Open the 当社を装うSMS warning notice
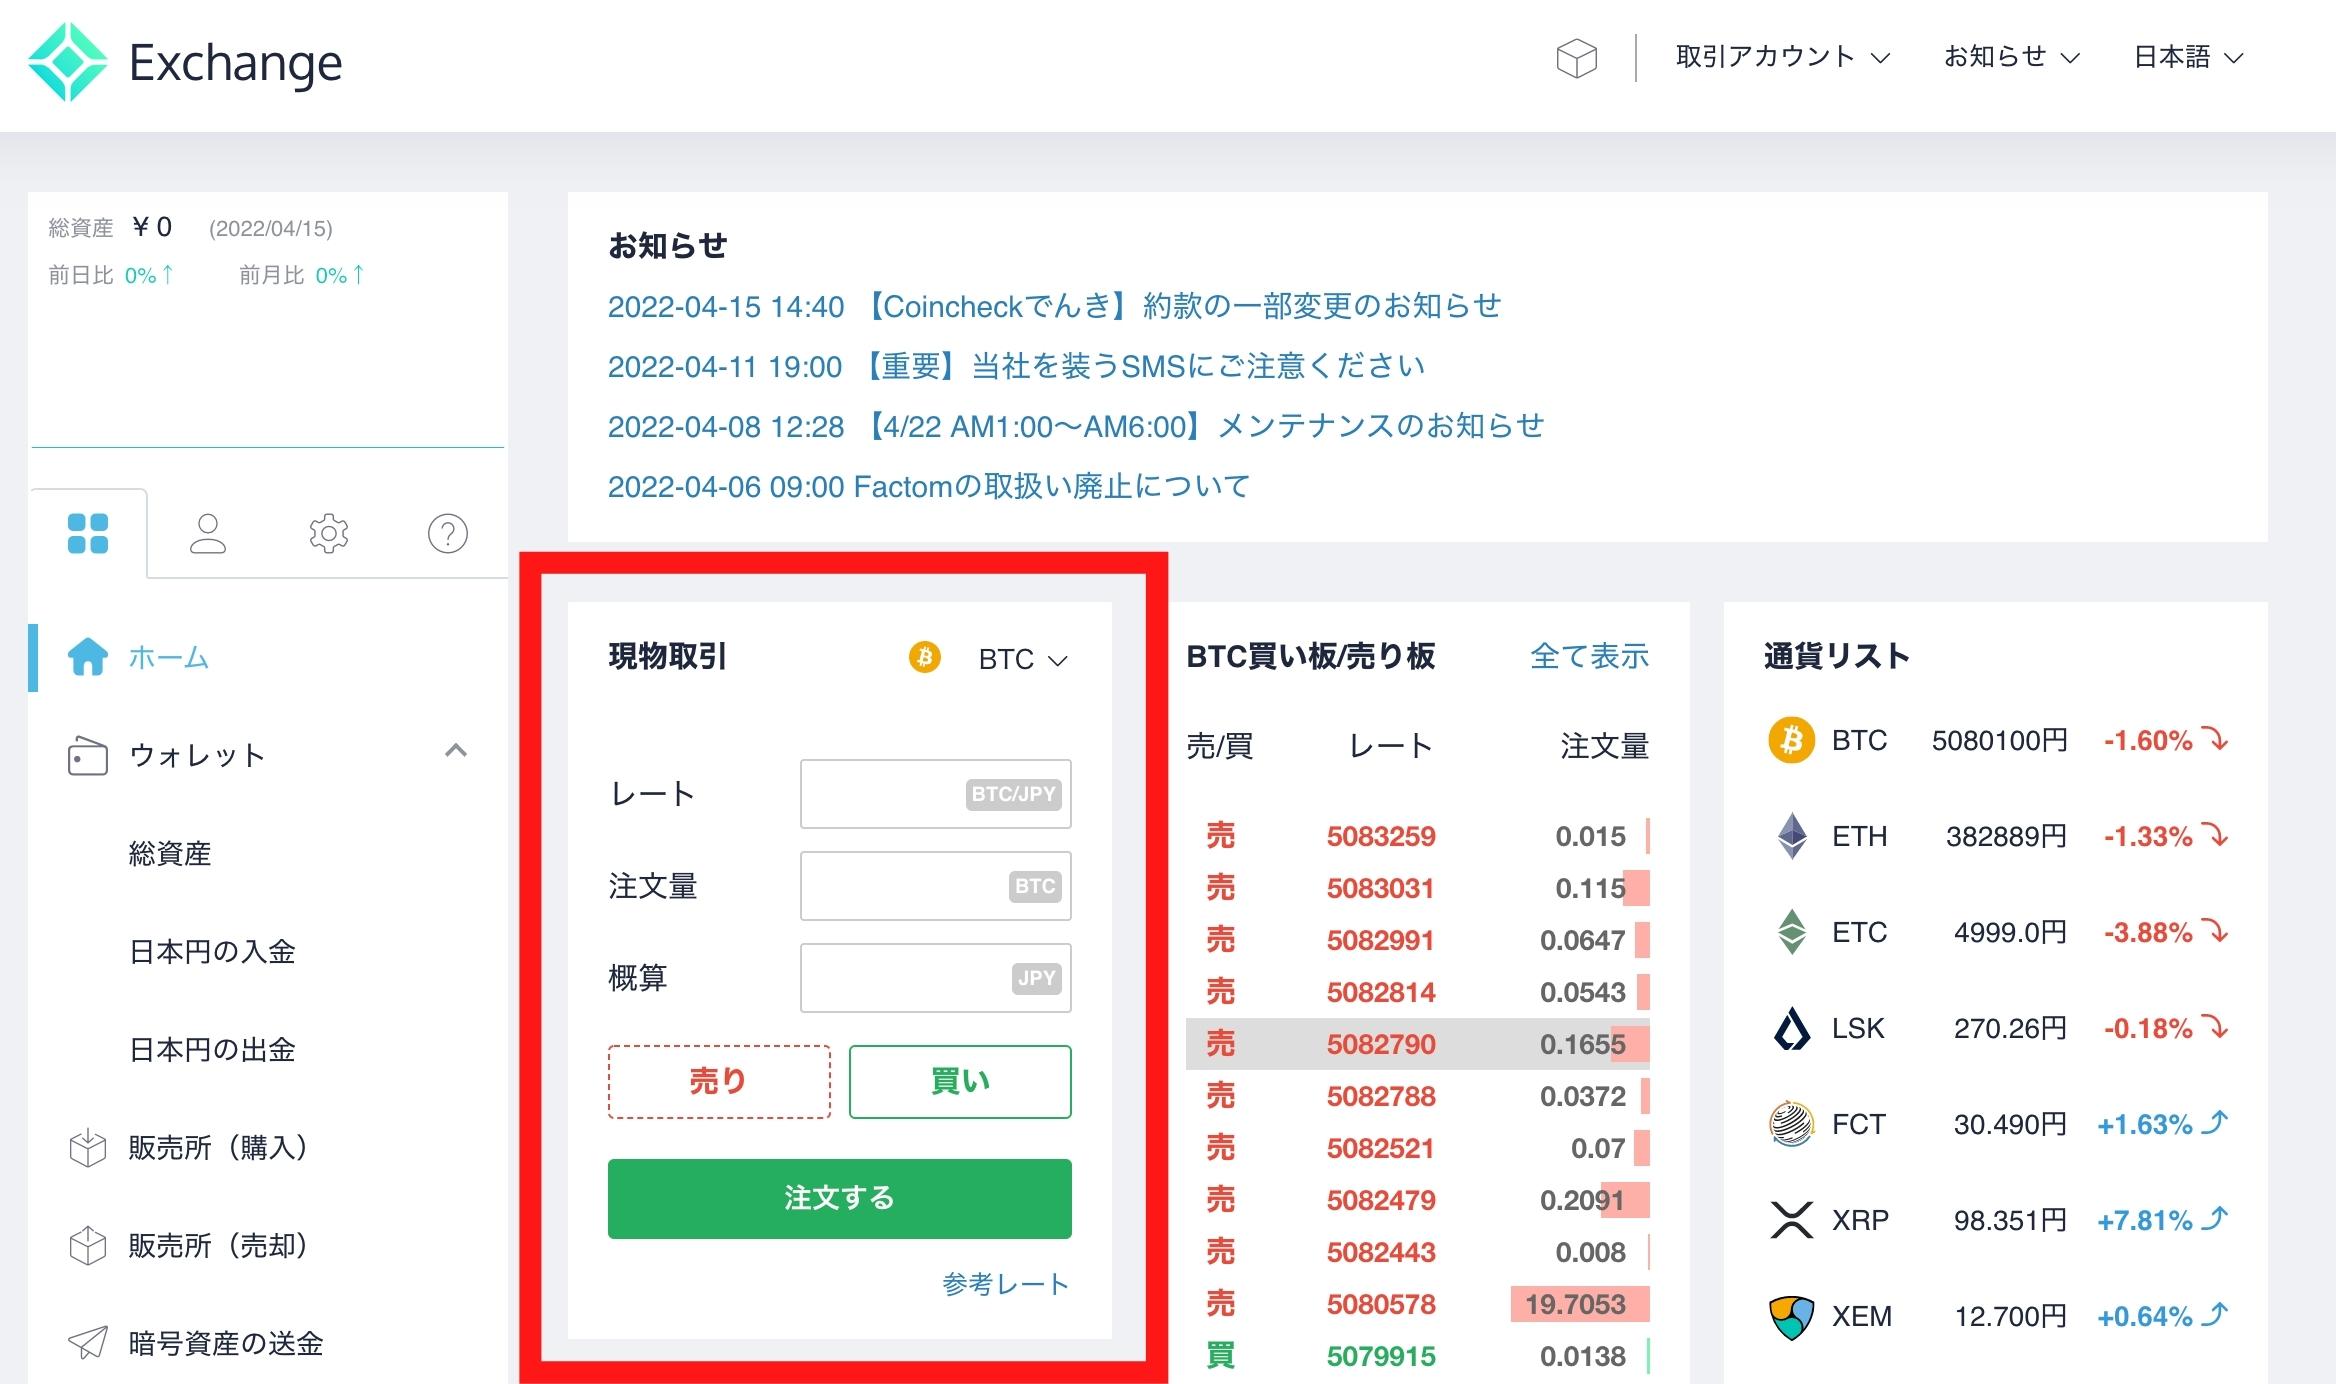 click(x=1017, y=366)
